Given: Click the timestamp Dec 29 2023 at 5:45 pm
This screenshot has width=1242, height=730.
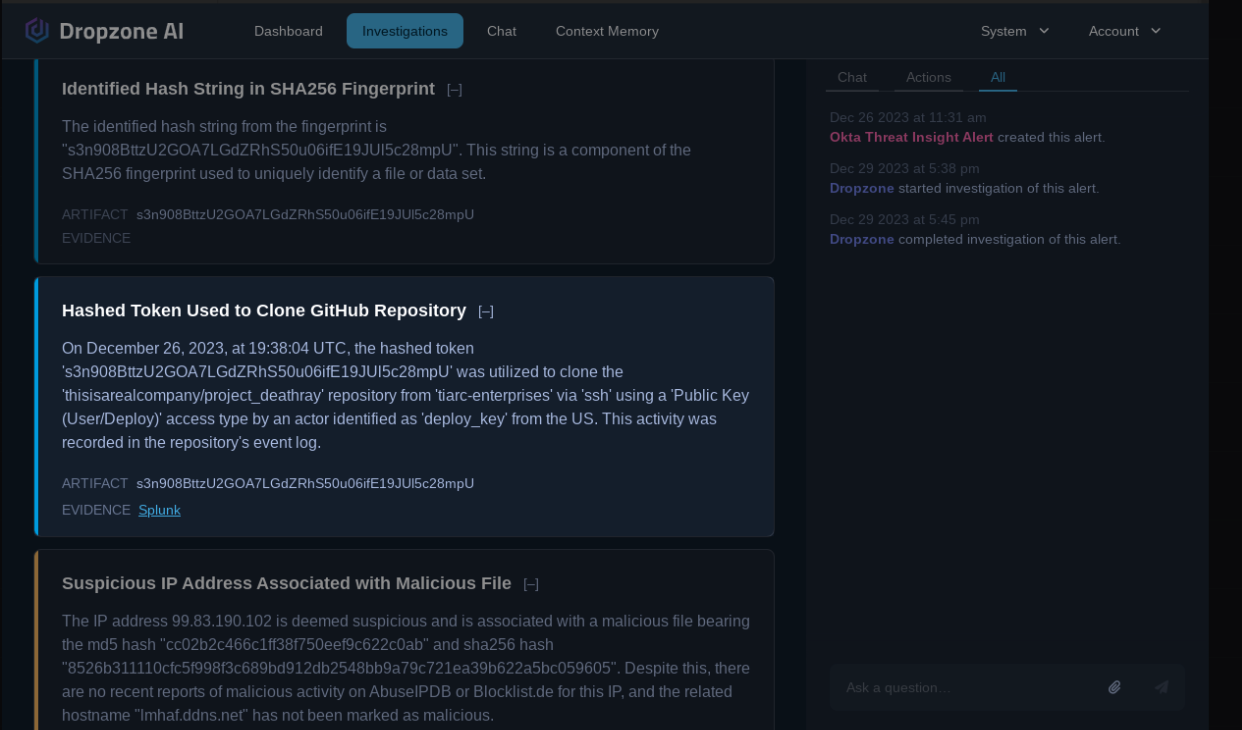Looking at the screenshot, I should point(904,220).
